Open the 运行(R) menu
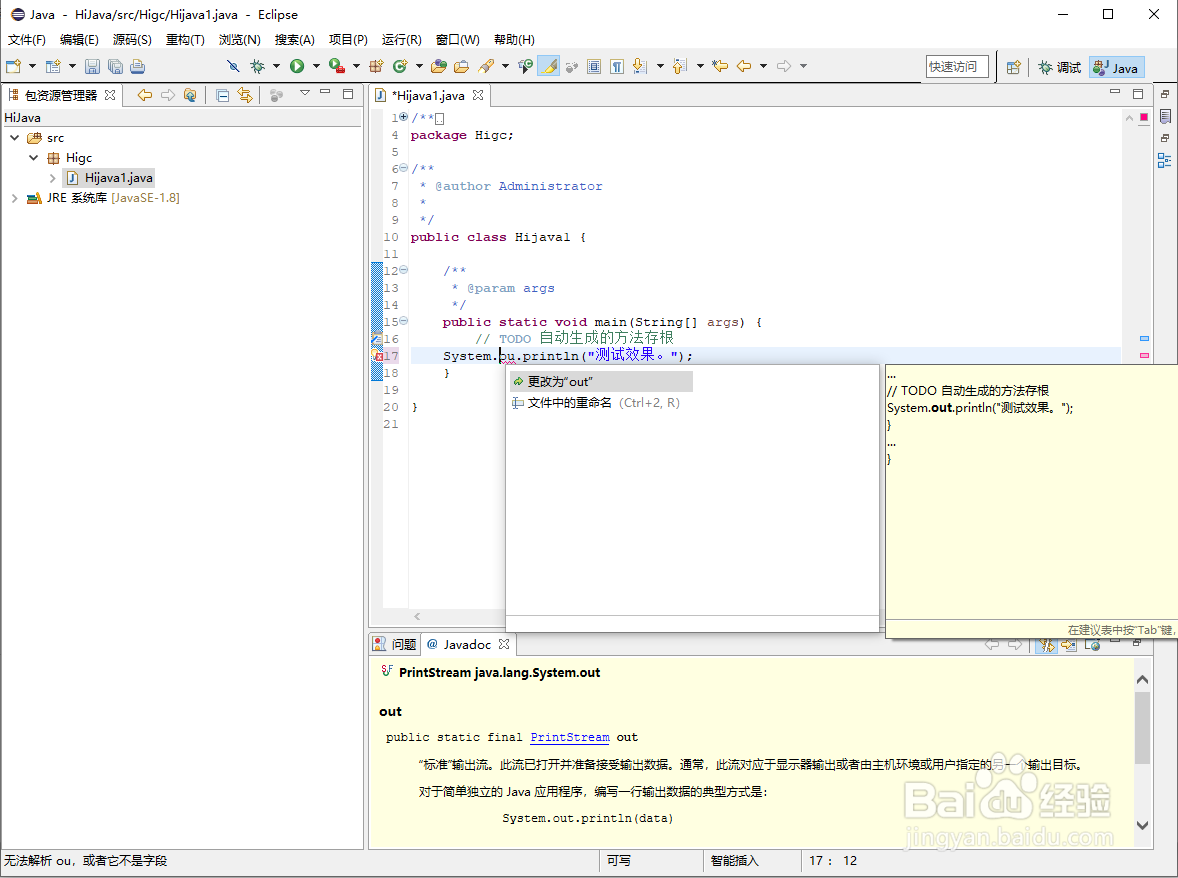Screen dimensions: 1178x878 pos(401,40)
